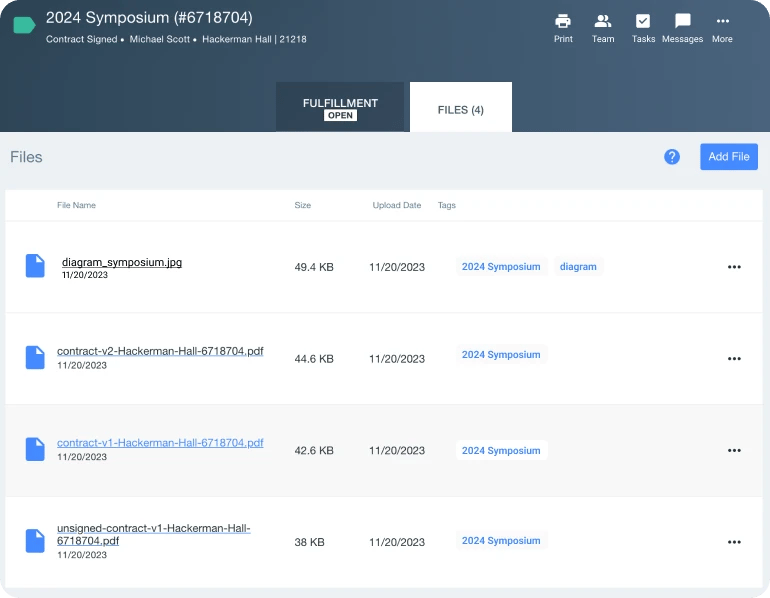The height and width of the screenshot is (598, 770).
Task: Click the green event tag icon
Action: [x=24, y=26]
